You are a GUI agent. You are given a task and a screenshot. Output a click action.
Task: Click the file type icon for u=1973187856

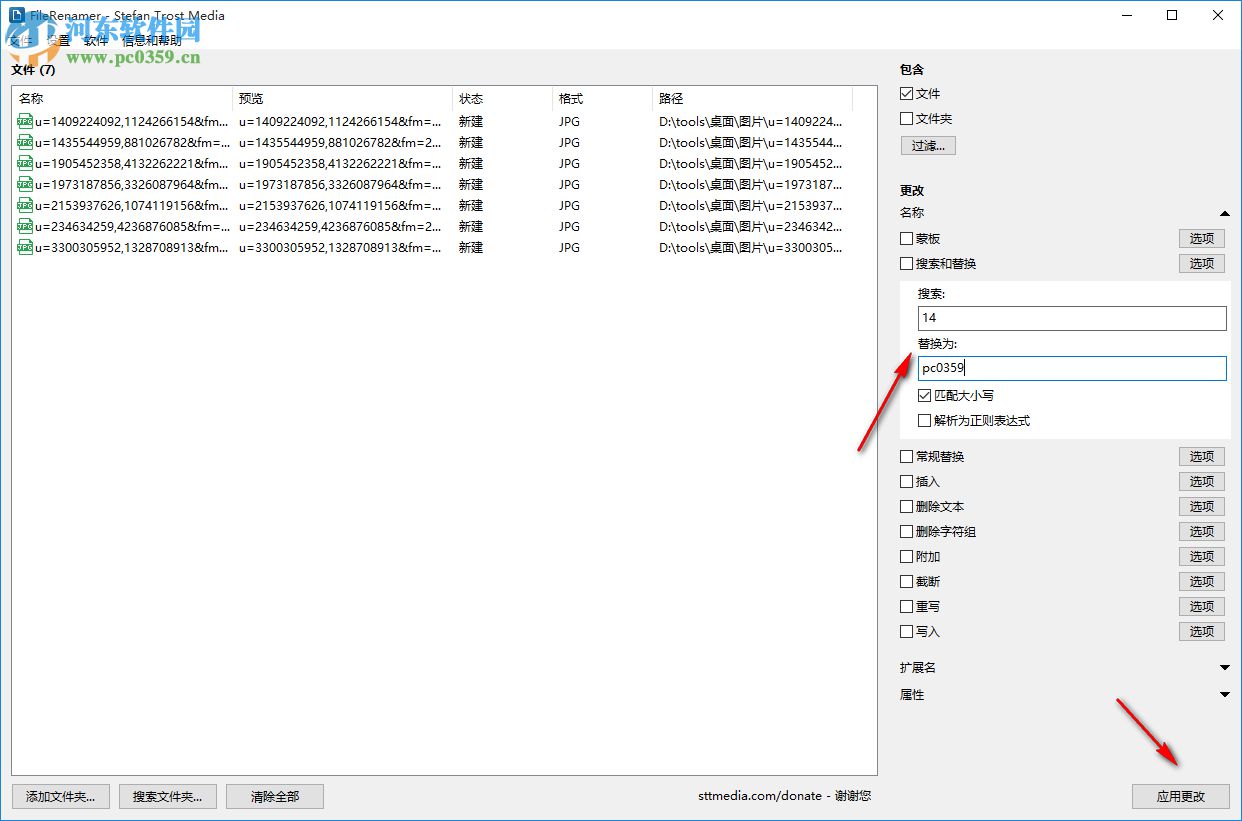[x=24, y=184]
